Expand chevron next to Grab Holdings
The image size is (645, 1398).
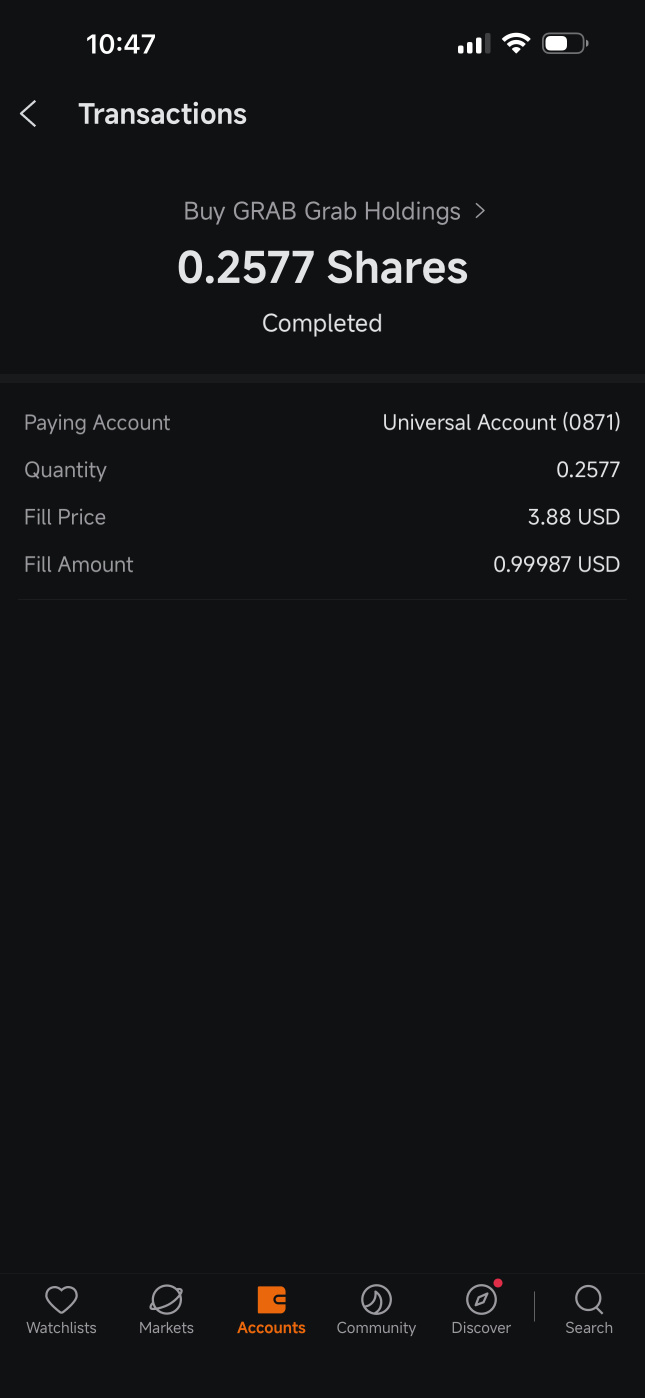480,211
